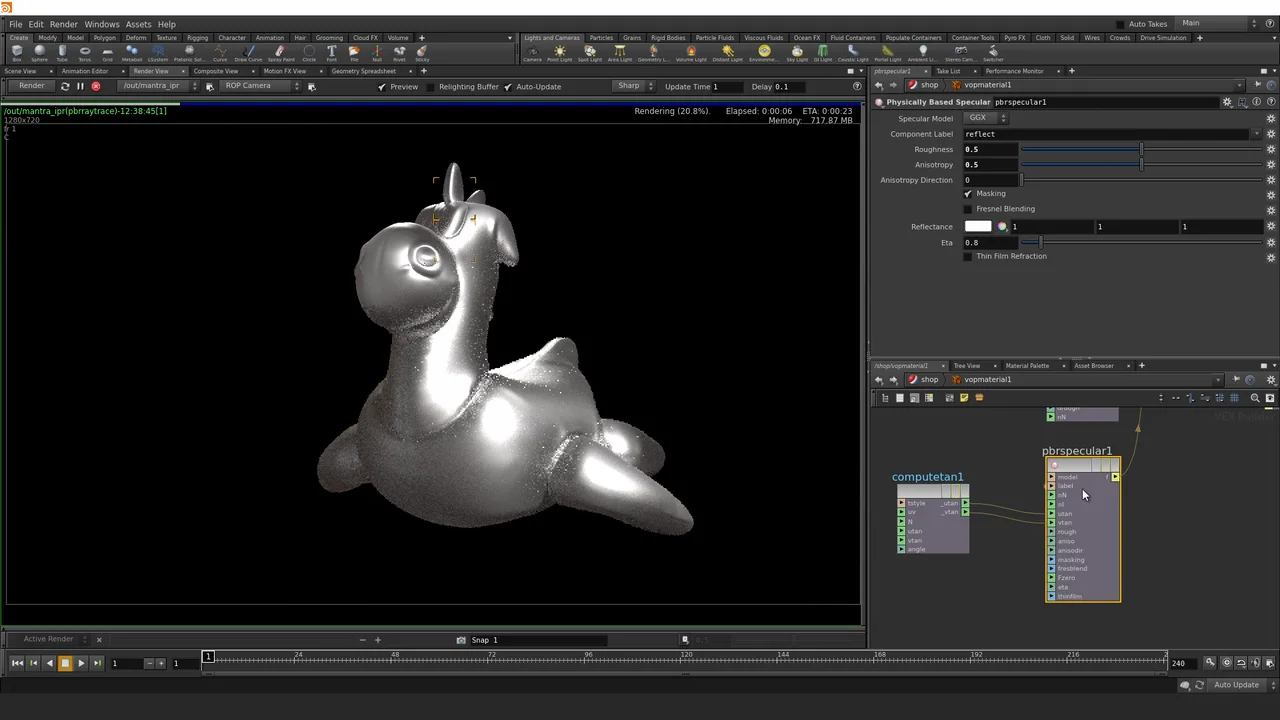Stop the render with red icon

tap(96, 86)
